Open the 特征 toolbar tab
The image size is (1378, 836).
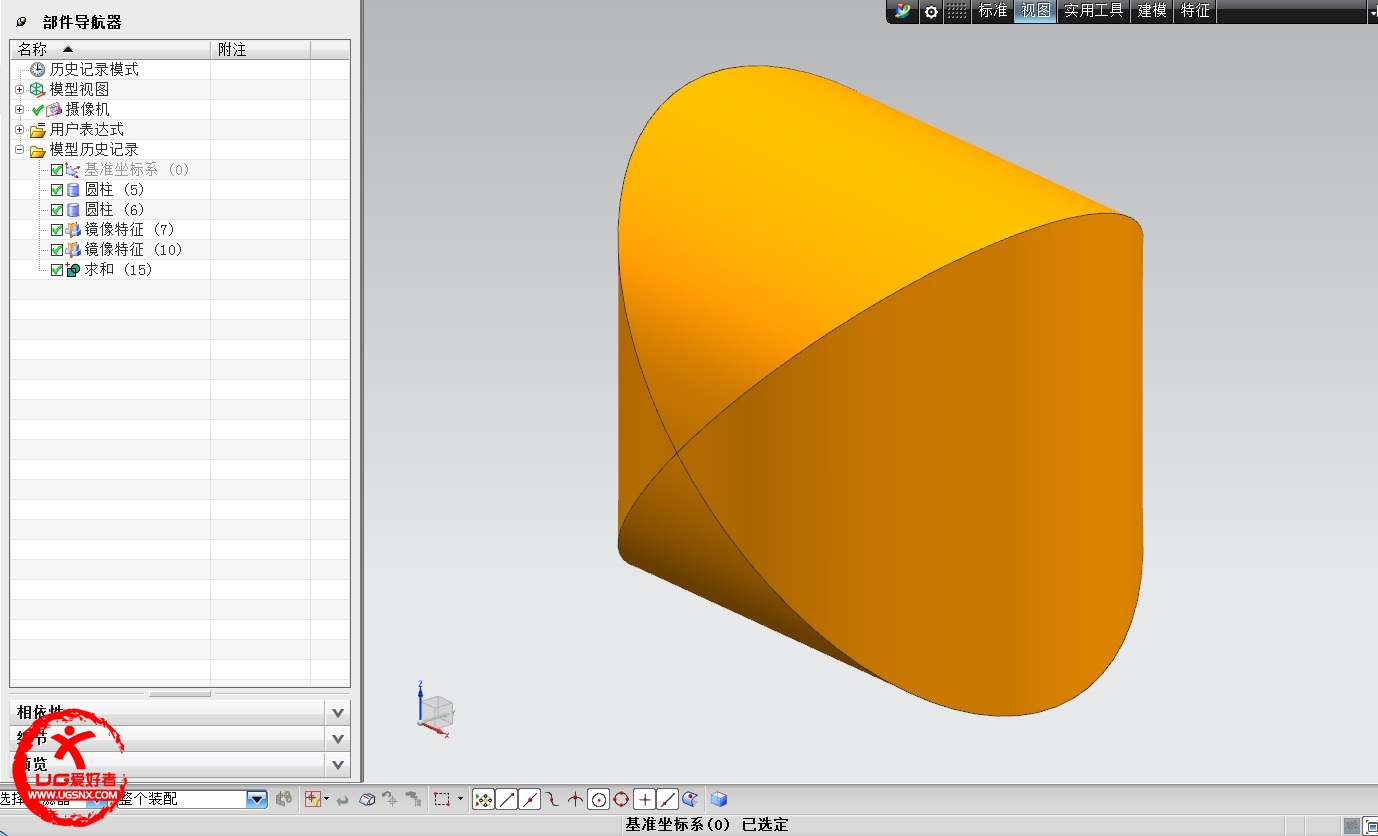click(x=1195, y=11)
